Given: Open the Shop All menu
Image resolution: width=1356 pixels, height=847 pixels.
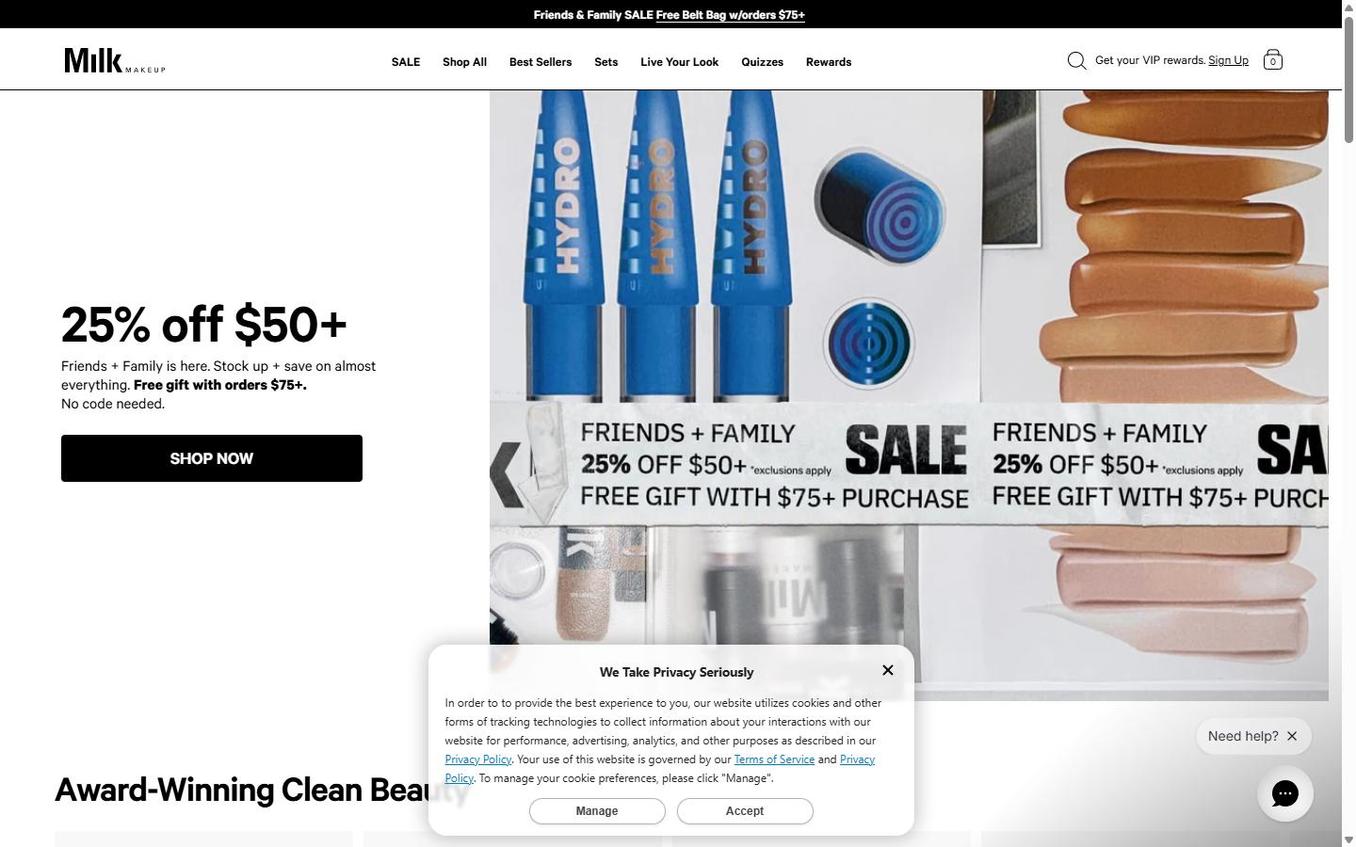Looking at the screenshot, I should pyautogui.click(x=465, y=62).
